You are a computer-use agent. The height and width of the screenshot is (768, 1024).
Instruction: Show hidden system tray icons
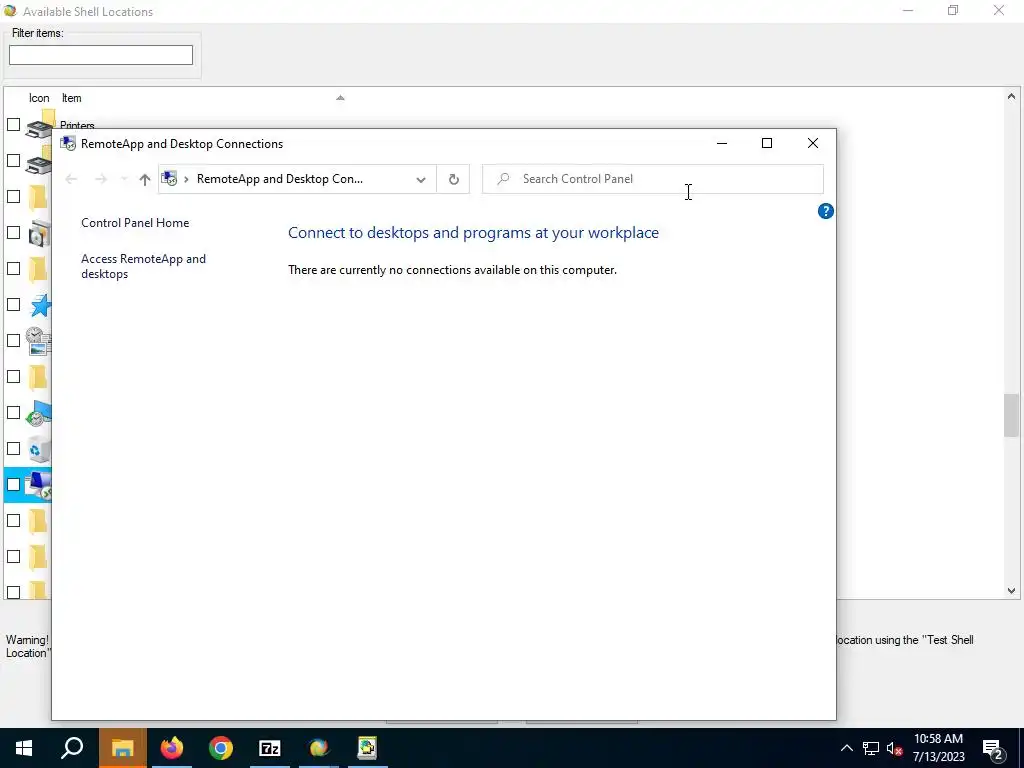[x=846, y=748]
